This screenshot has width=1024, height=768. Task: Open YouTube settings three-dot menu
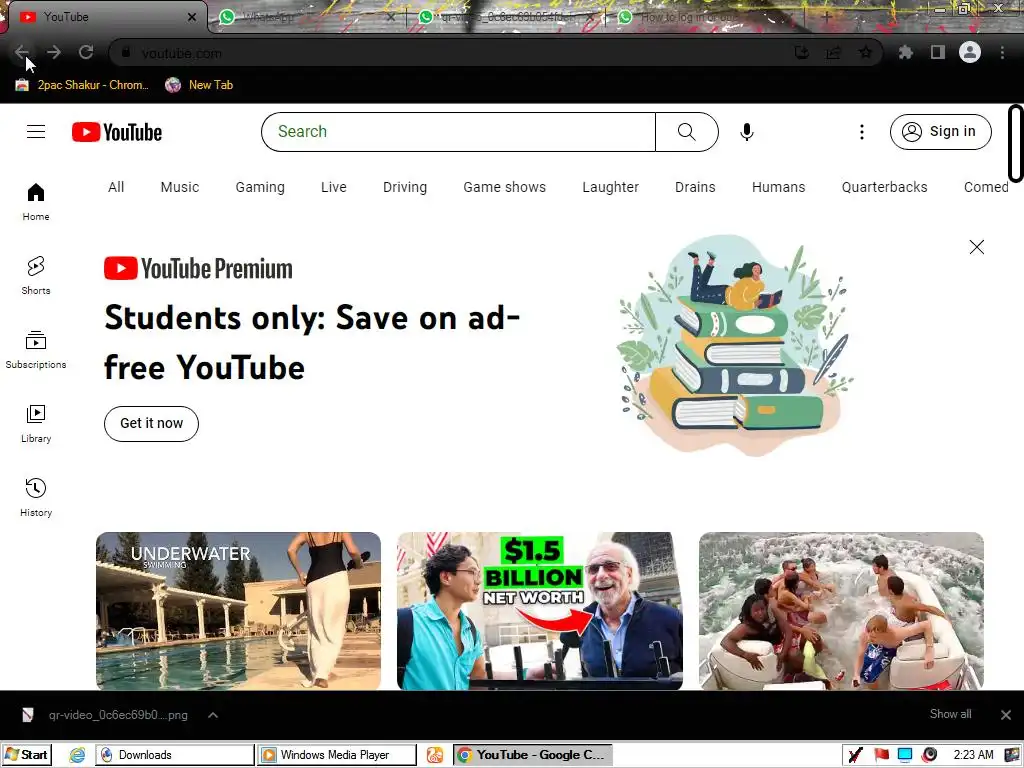861,132
